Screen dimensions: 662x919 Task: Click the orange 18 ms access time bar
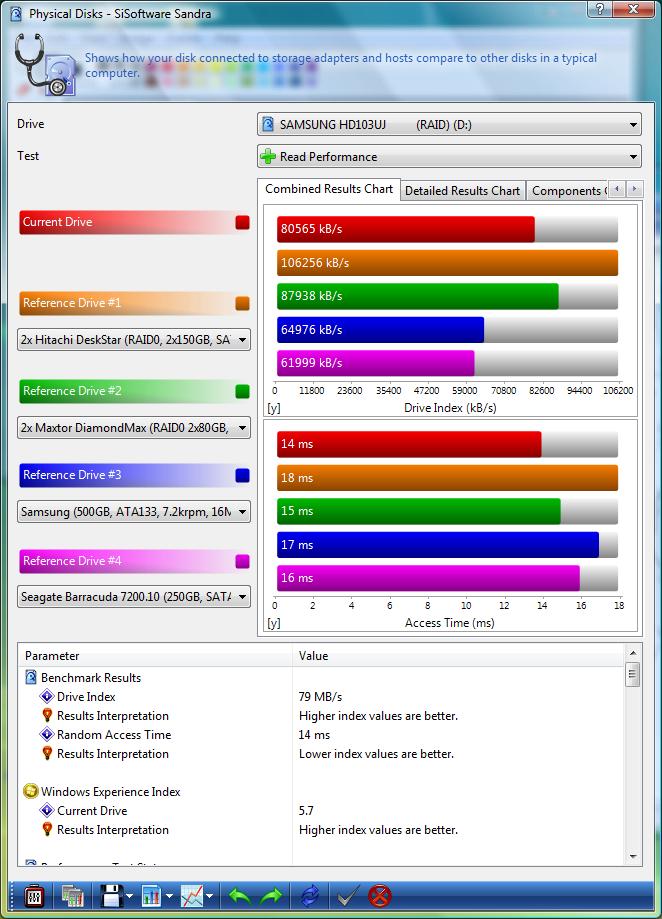[x=448, y=478]
